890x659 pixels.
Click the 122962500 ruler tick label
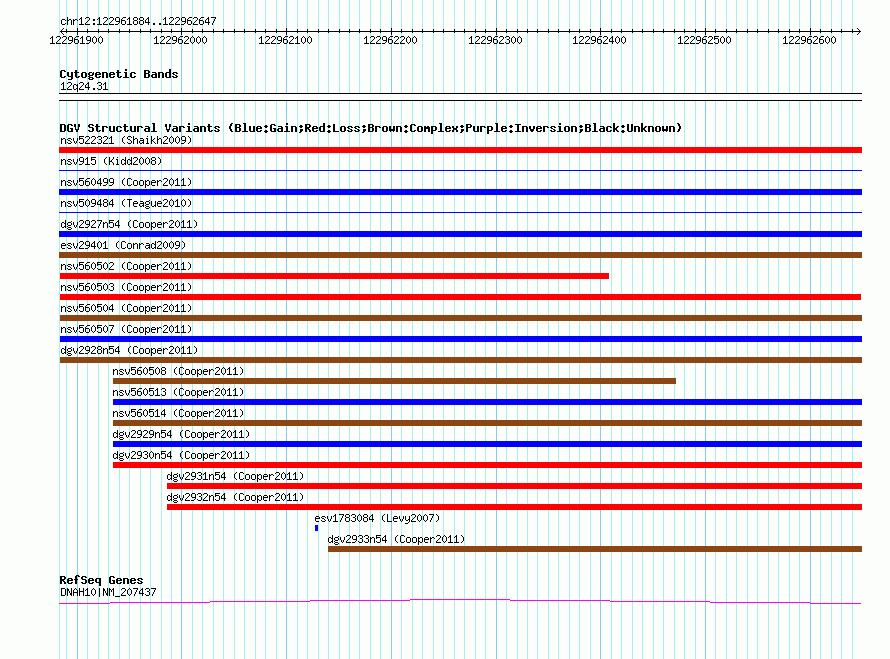(704, 40)
